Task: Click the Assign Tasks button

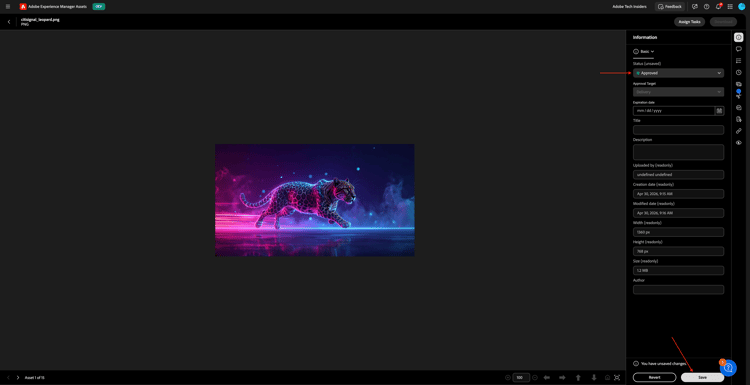Action: 689,22
